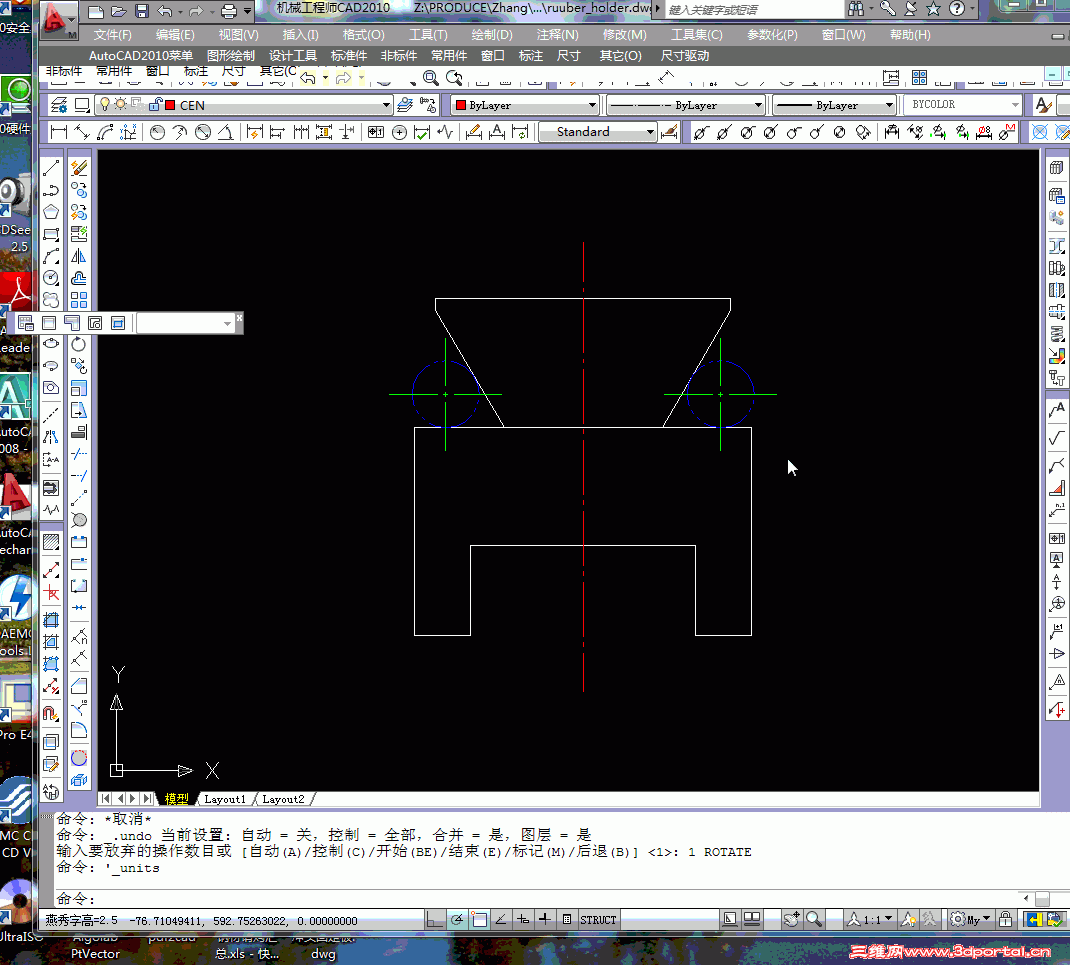Open the 绘制(D) menu

click(492, 35)
